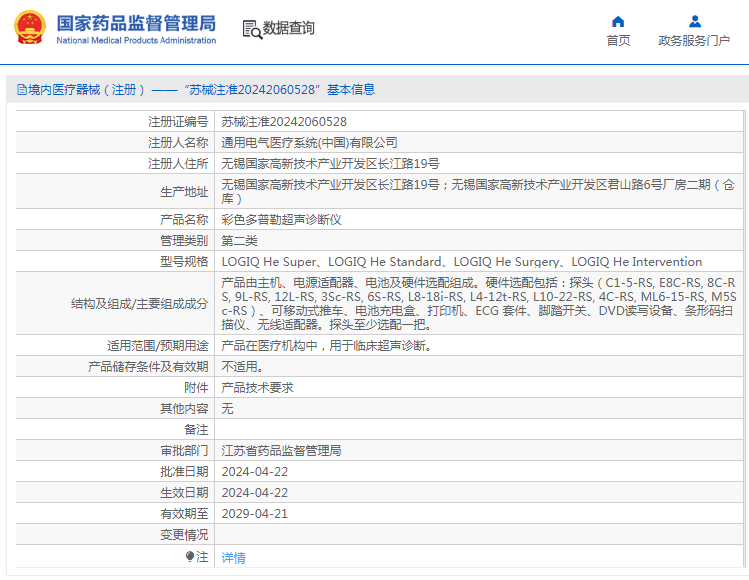
Task: Click the 产品名称 label
Action: pos(184,220)
